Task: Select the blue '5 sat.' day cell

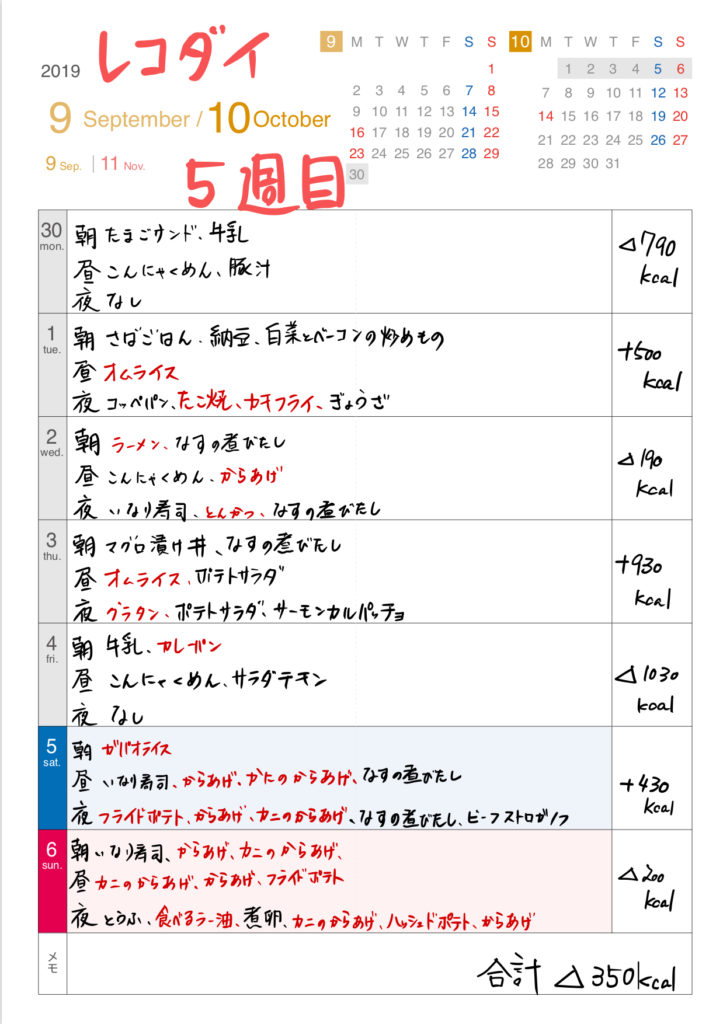Action: pos(52,778)
